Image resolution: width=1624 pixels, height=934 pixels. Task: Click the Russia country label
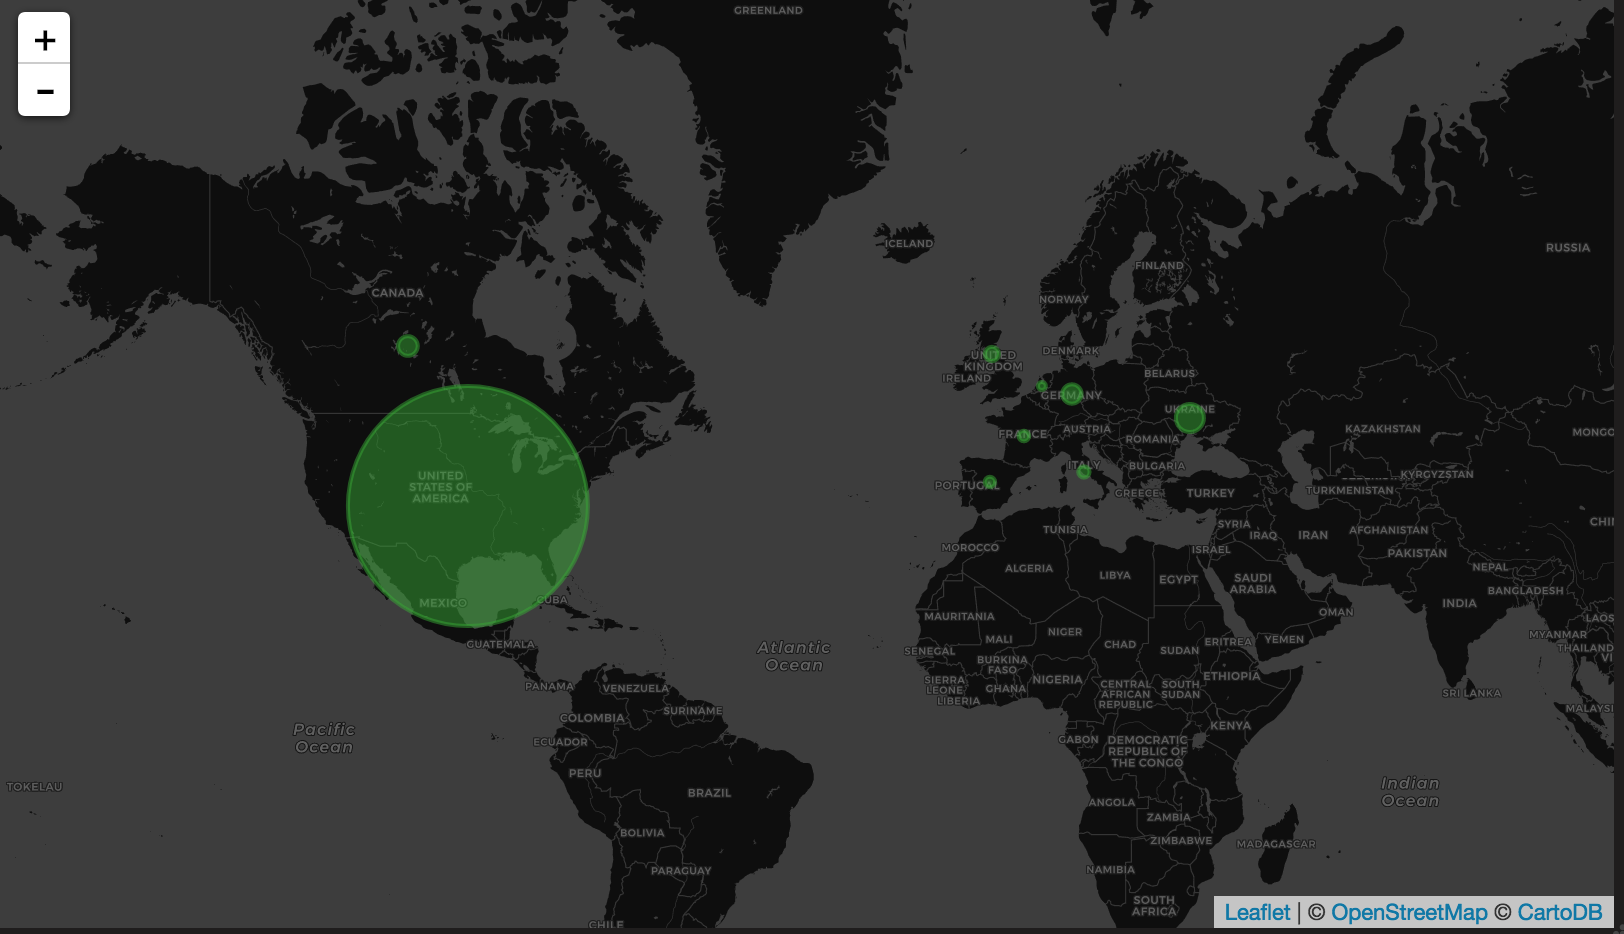(x=1567, y=248)
